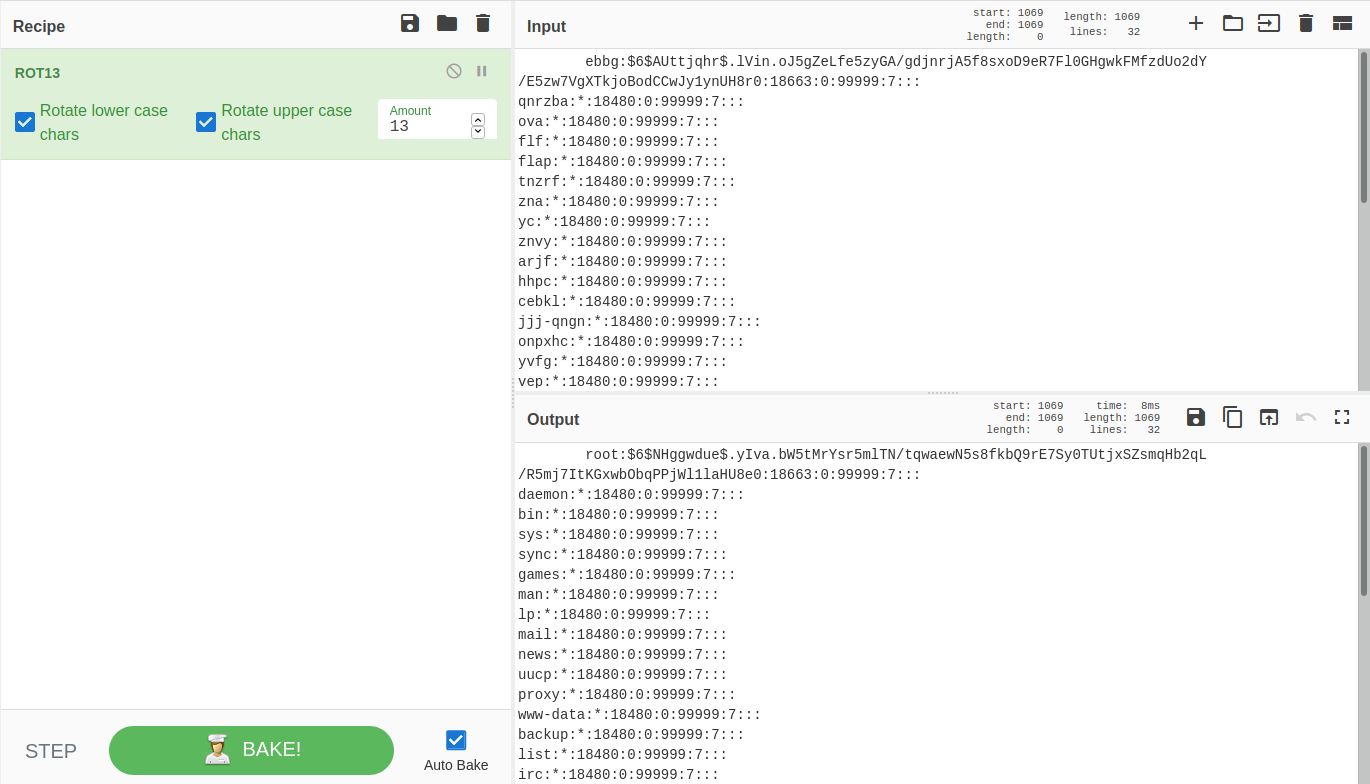
Task: Toggle Rotate upper case chars checkbox
Action: click(x=206, y=122)
